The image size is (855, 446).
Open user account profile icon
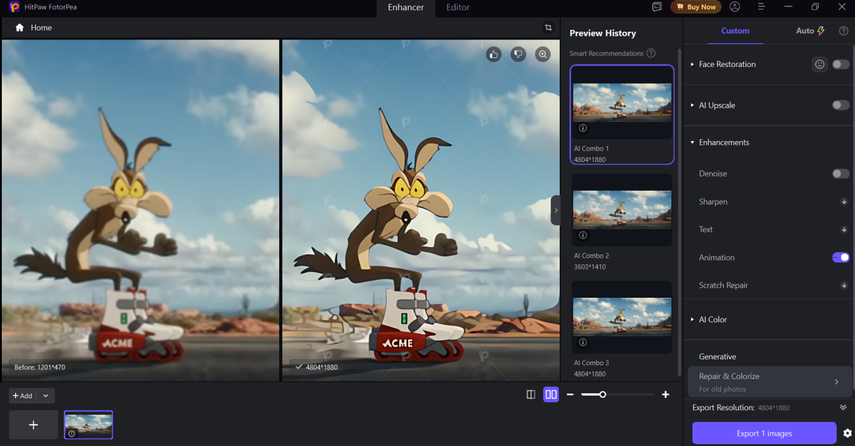point(735,7)
